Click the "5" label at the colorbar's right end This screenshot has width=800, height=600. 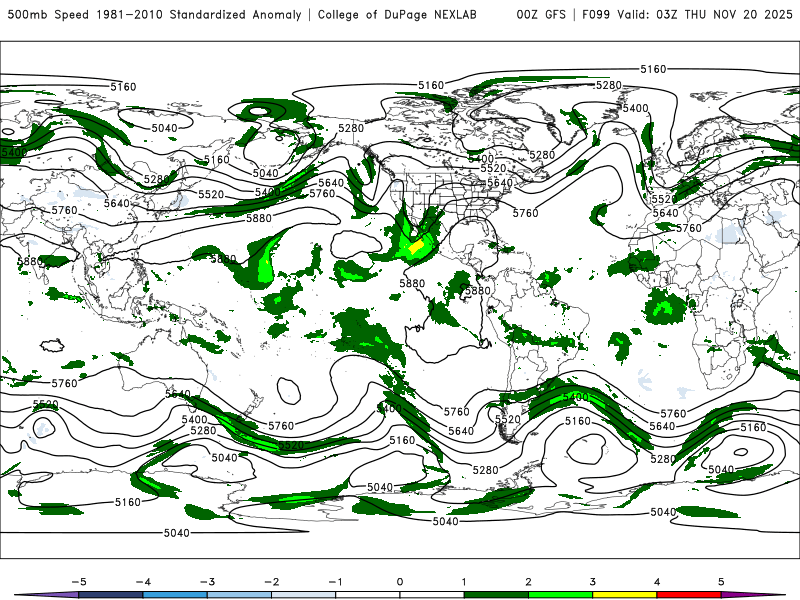721,582
